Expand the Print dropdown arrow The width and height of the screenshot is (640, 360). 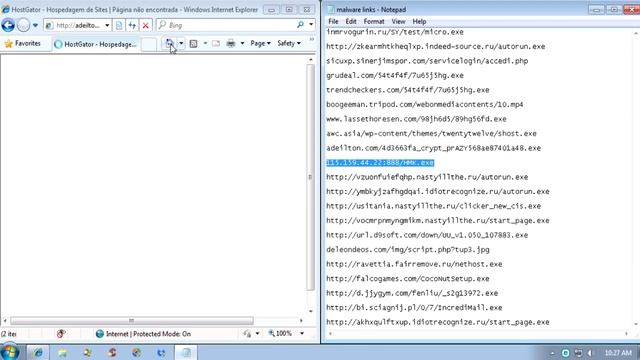[x=242, y=43]
